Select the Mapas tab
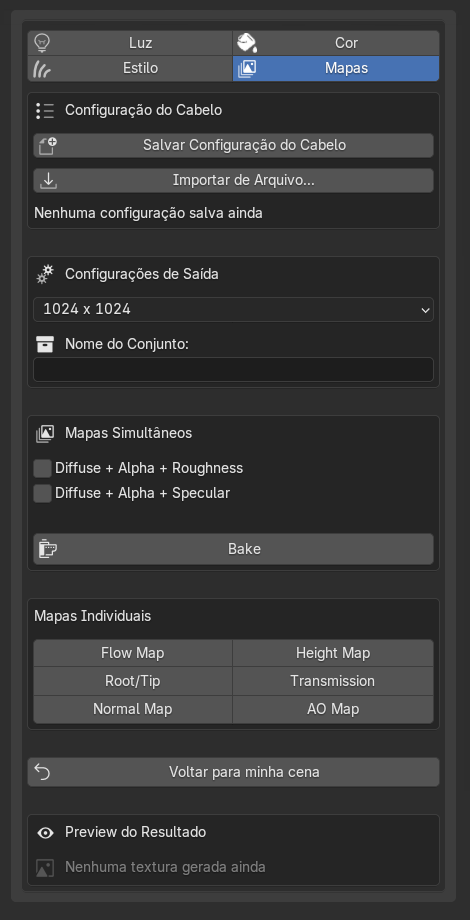The height and width of the screenshot is (920, 470). (336, 69)
